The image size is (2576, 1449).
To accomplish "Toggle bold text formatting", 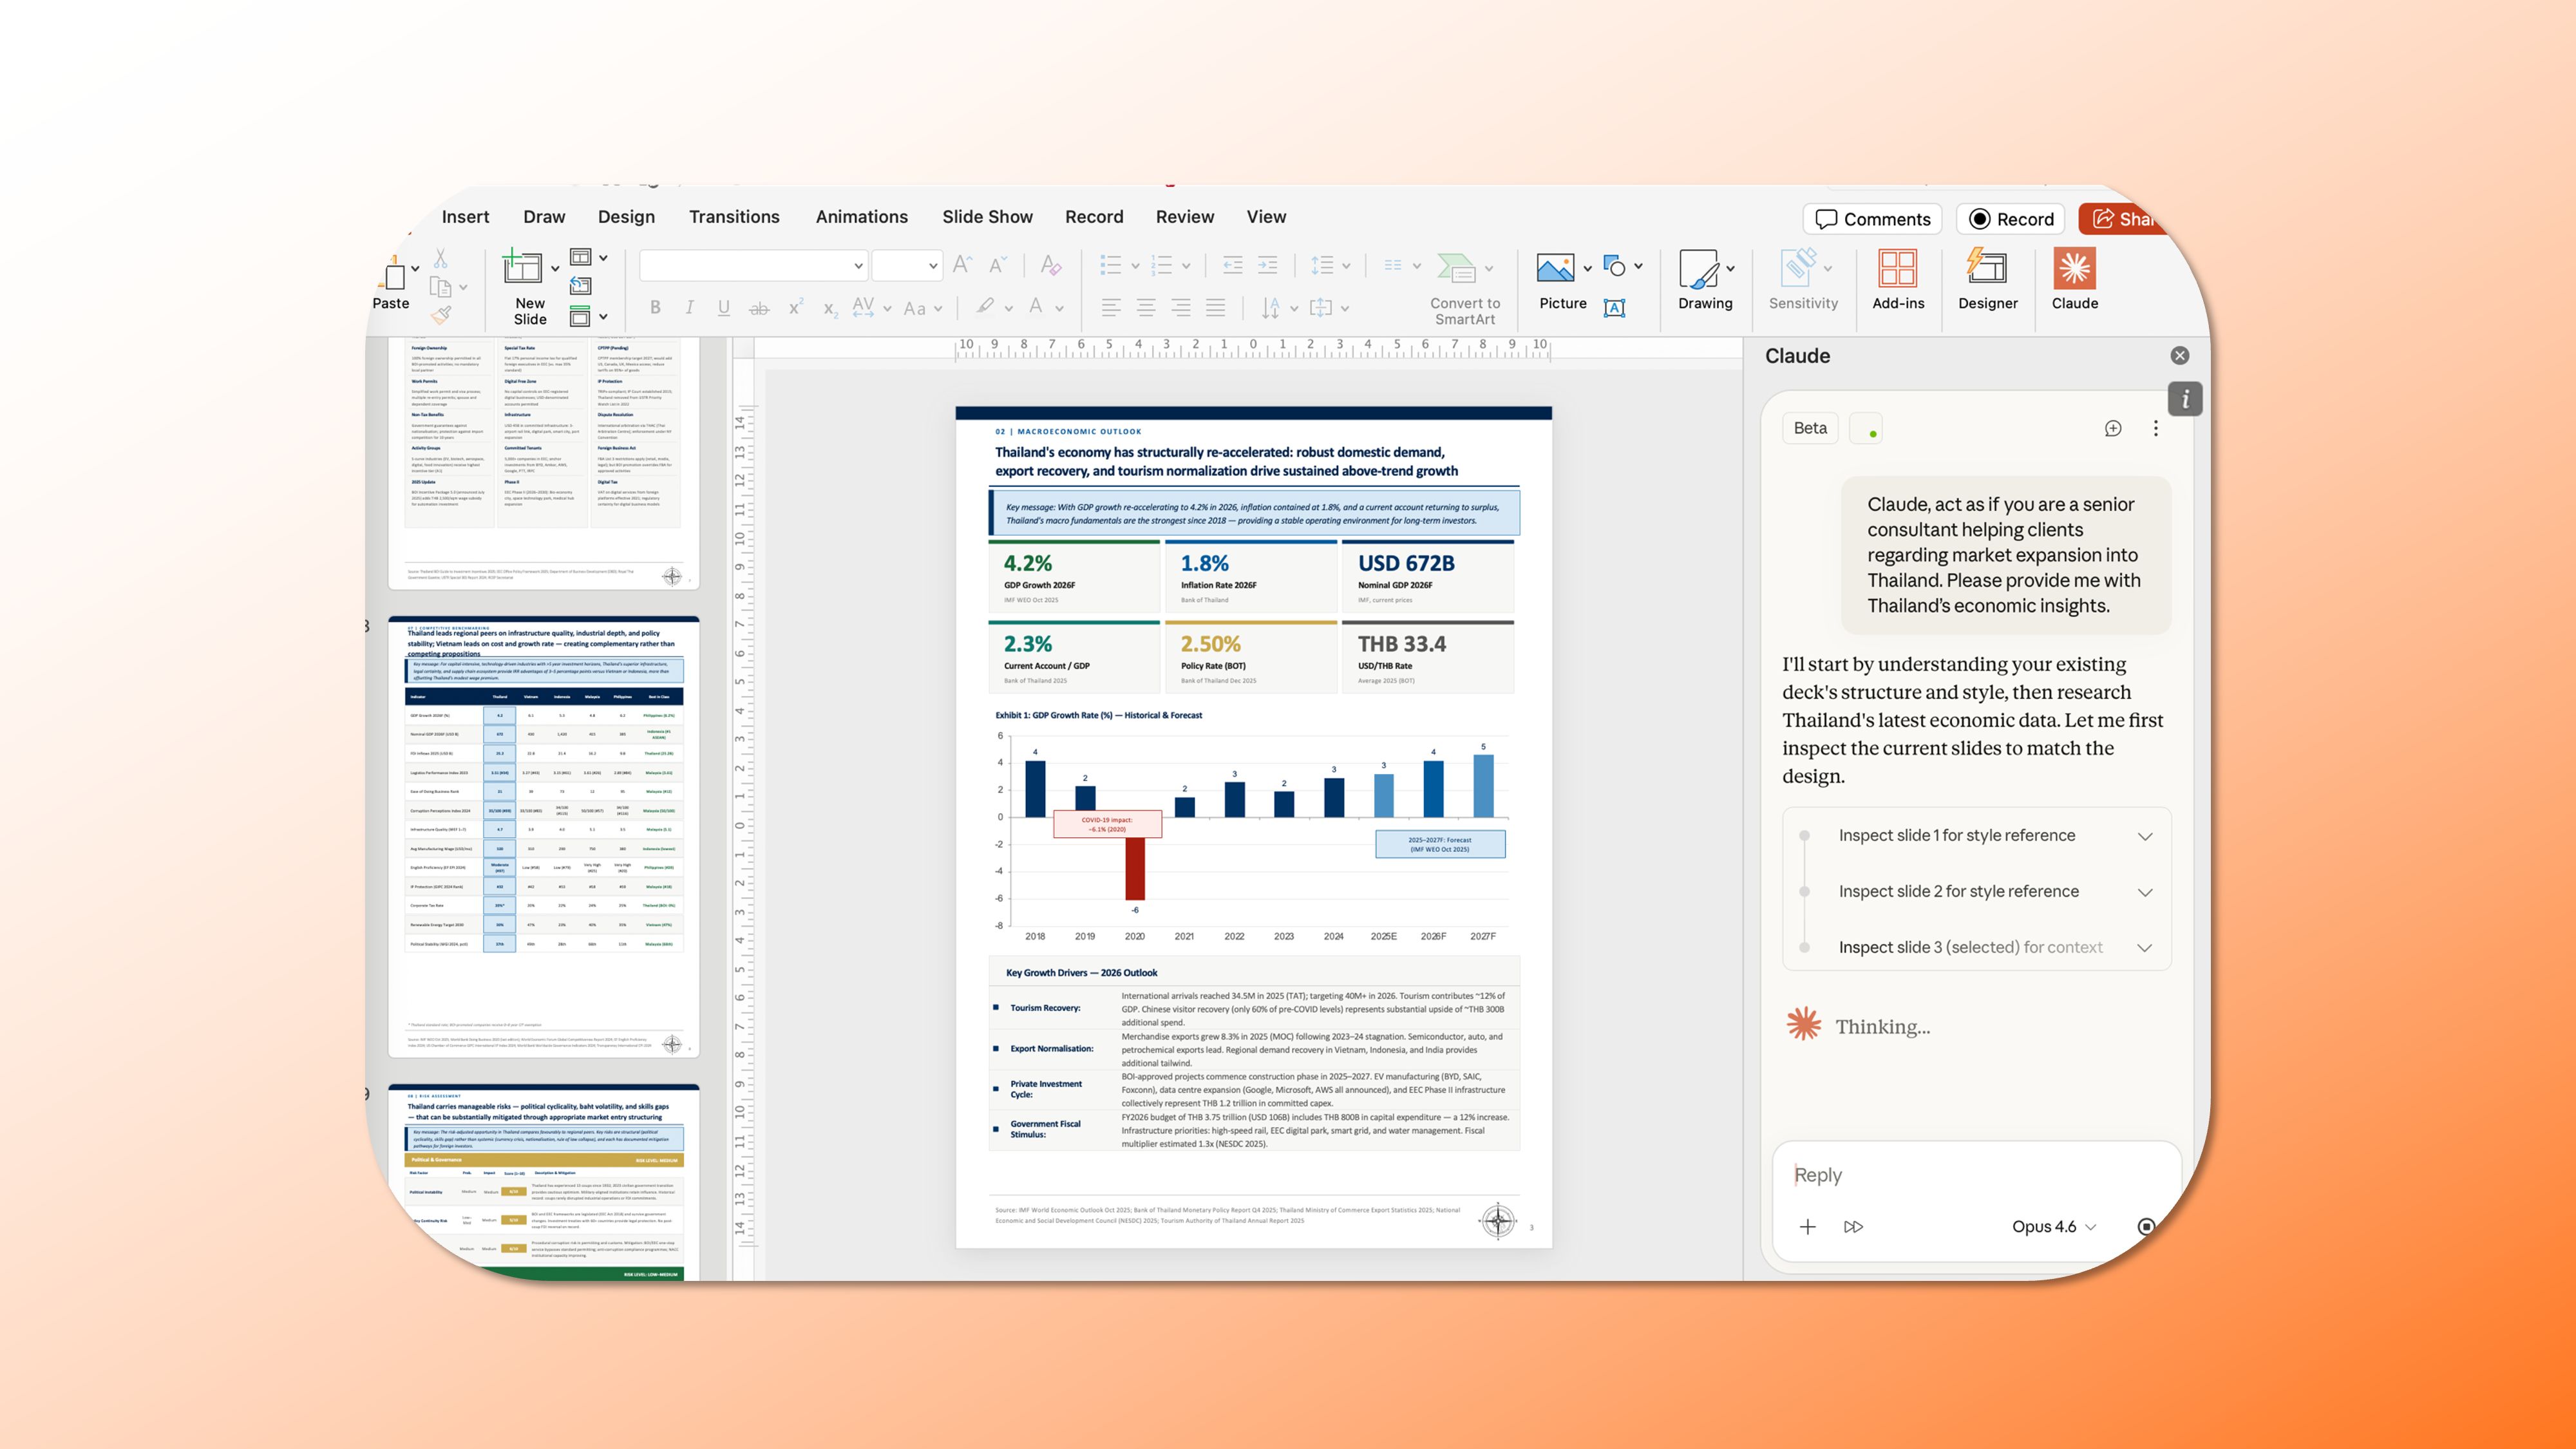I will [655, 308].
